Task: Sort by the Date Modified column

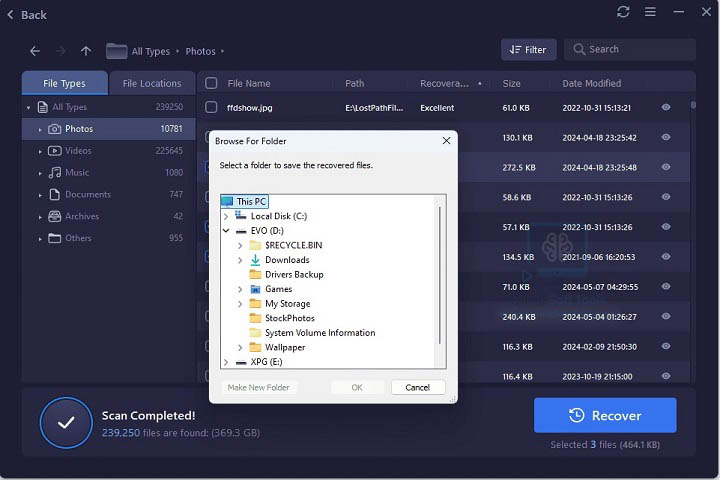Action: pyautogui.click(x=591, y=83)
